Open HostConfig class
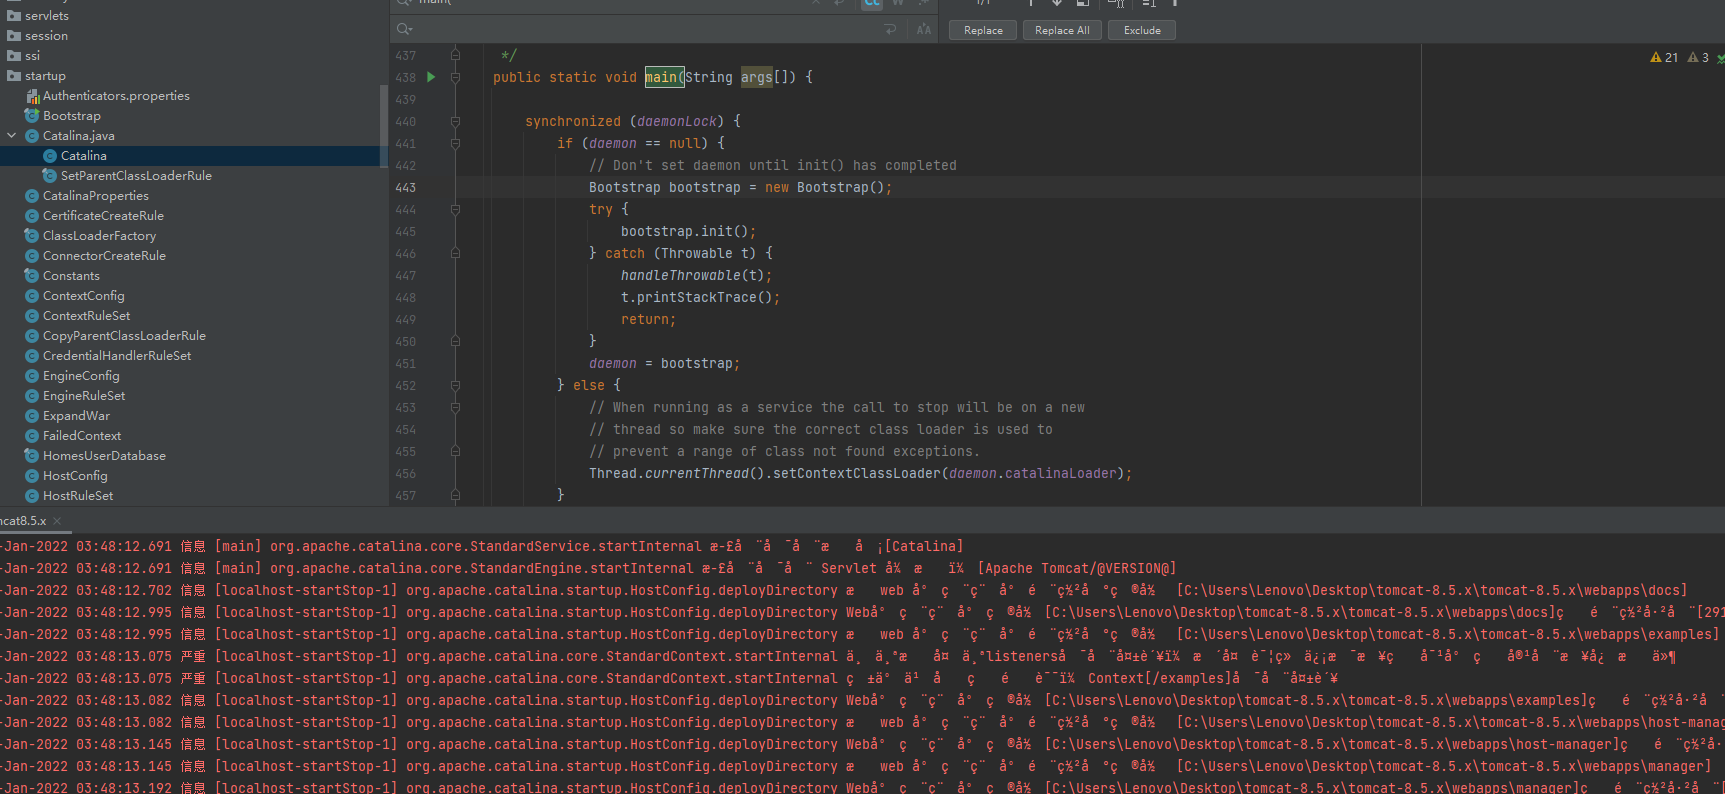This screenshot has height=794, width=1725. [x=75, y=476]
